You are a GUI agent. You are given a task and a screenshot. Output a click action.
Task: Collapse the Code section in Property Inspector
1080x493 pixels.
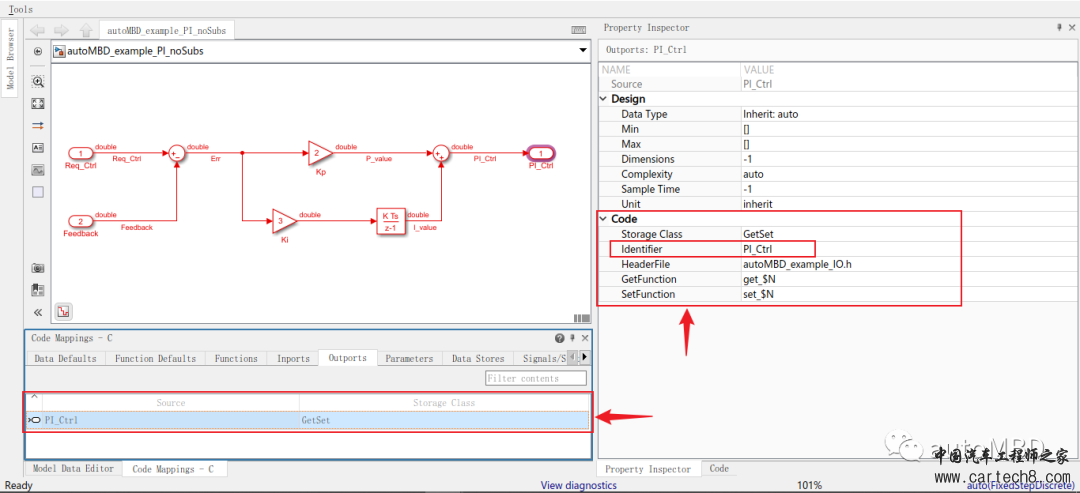[x=604, y=219]
